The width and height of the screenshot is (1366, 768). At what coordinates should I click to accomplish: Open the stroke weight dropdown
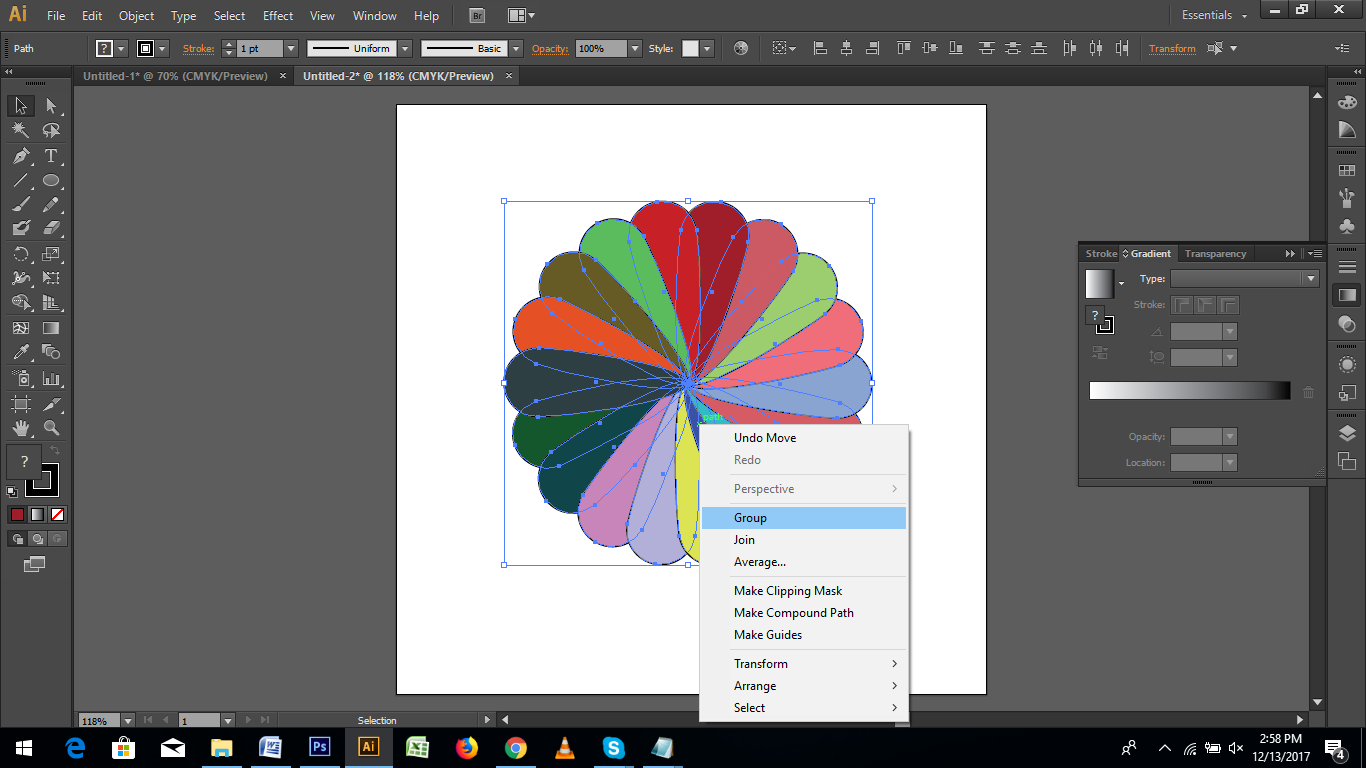coord(291,47)
